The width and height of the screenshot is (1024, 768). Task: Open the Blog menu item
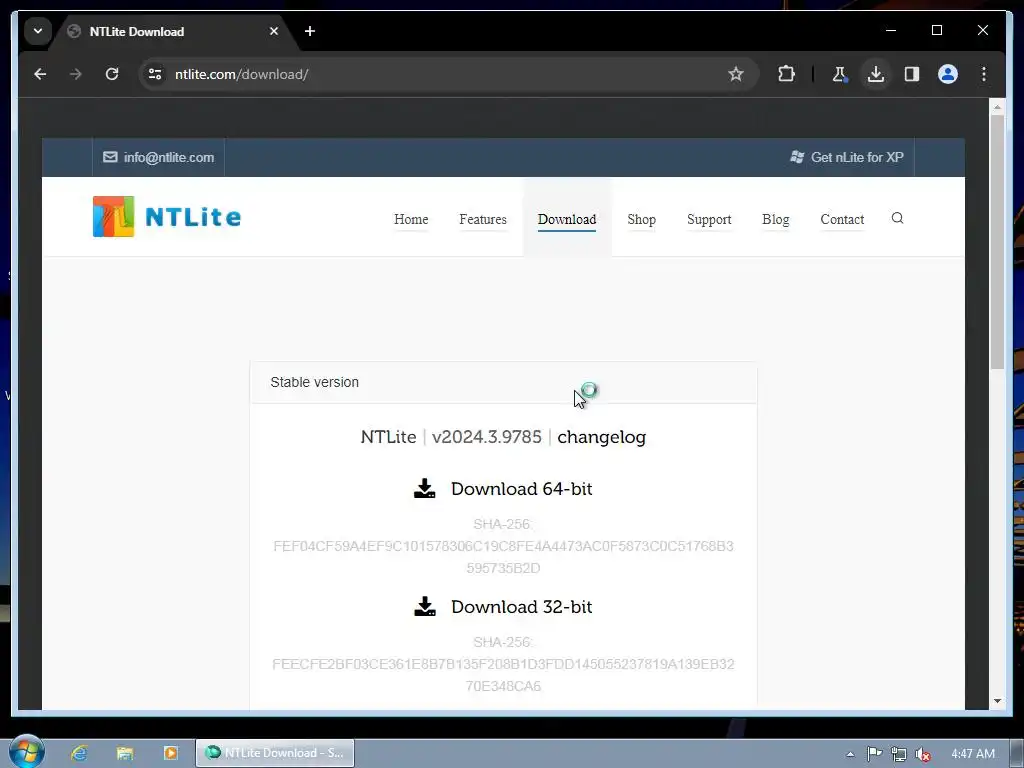776,219
